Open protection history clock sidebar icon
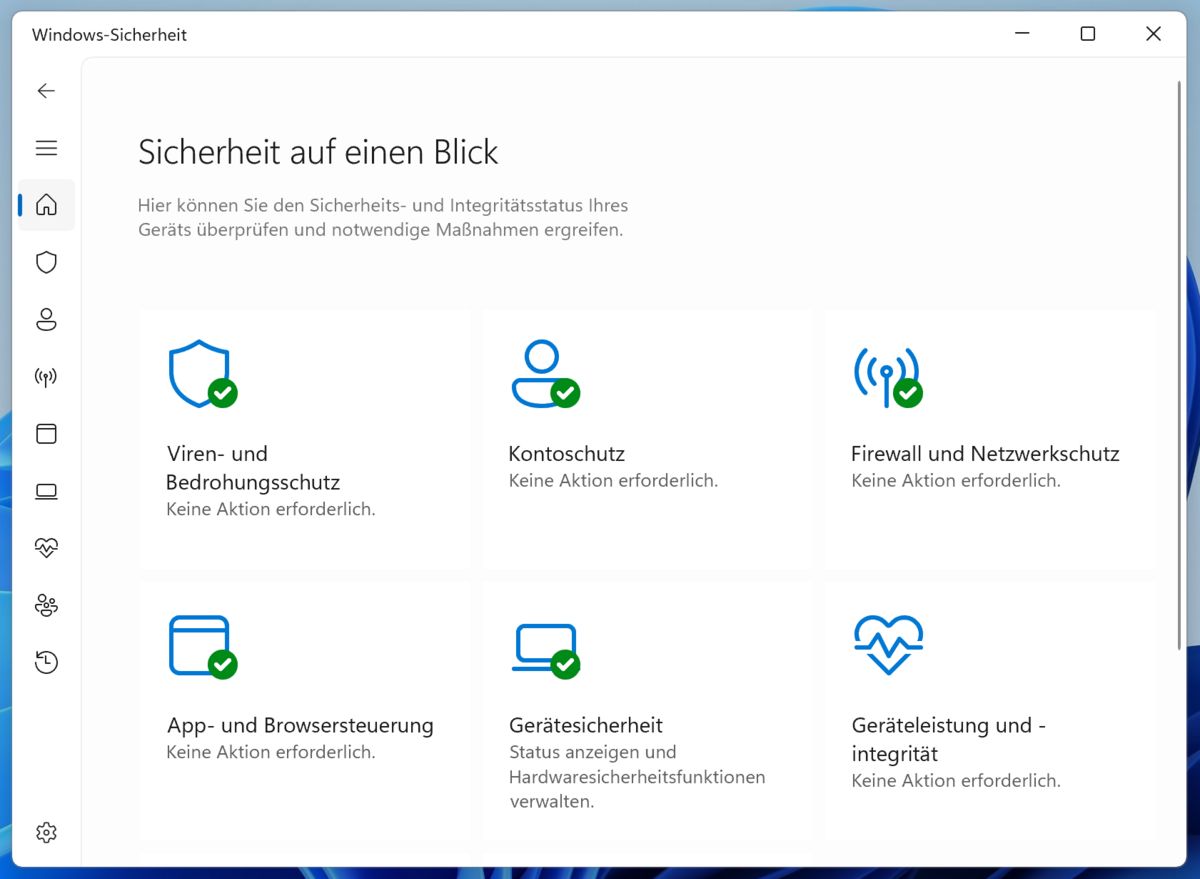The image size is (1200, 879). [46, 662]
